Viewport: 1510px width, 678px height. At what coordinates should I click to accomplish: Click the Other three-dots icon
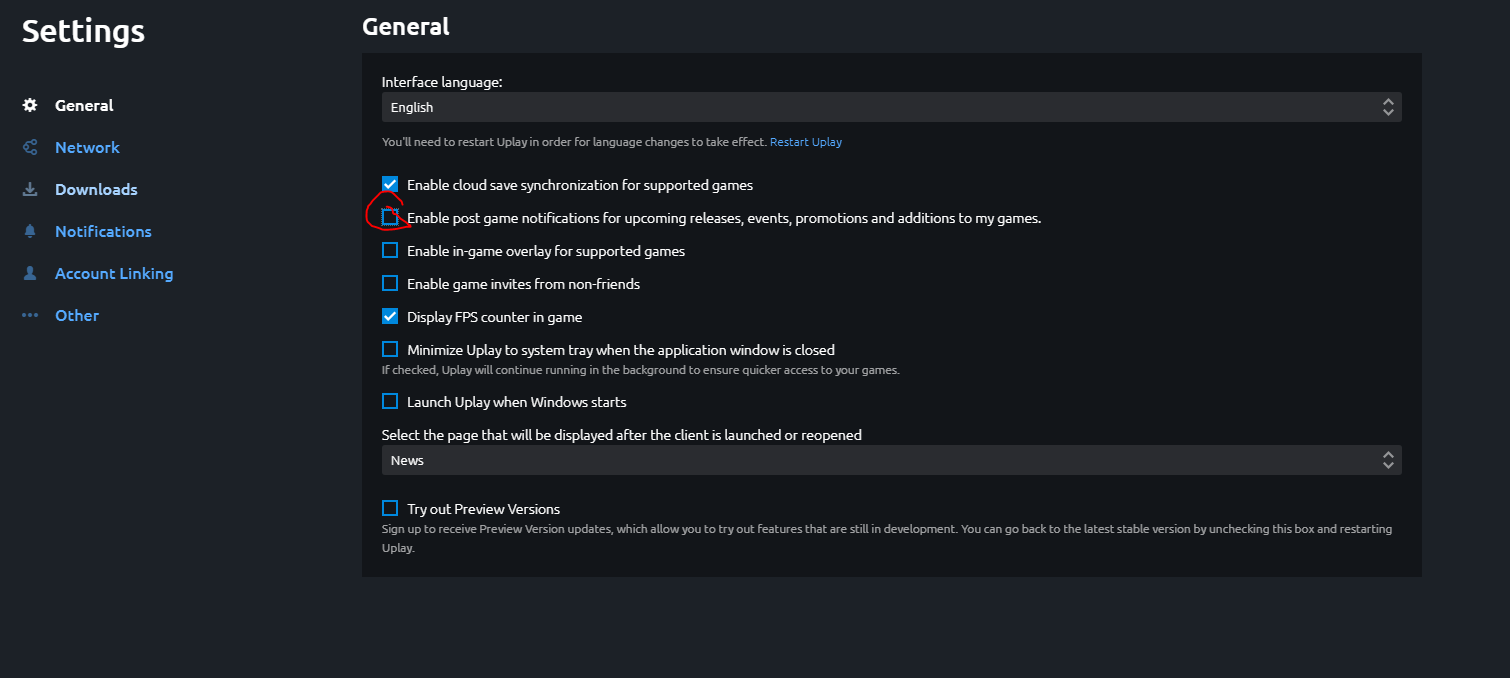click(30, 315)
